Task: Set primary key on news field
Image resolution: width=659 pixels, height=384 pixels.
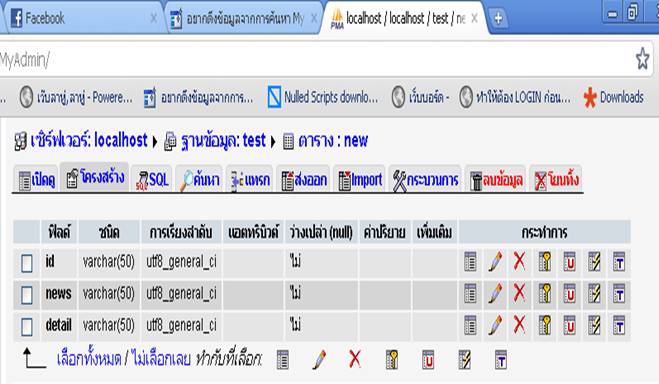Action: [x=545, y=293]
